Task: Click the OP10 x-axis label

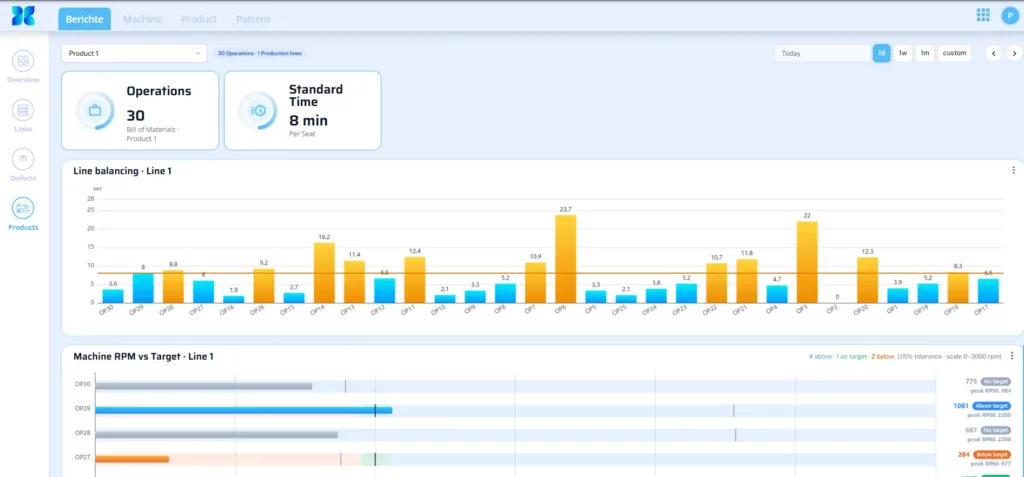Action: pos(440,311)
